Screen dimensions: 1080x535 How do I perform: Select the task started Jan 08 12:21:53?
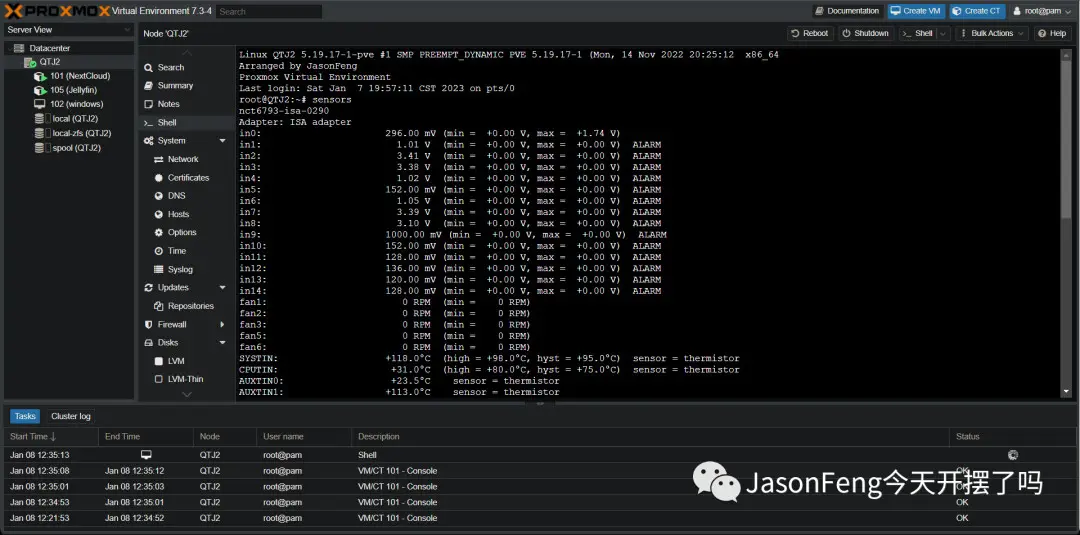click(539, 518)
